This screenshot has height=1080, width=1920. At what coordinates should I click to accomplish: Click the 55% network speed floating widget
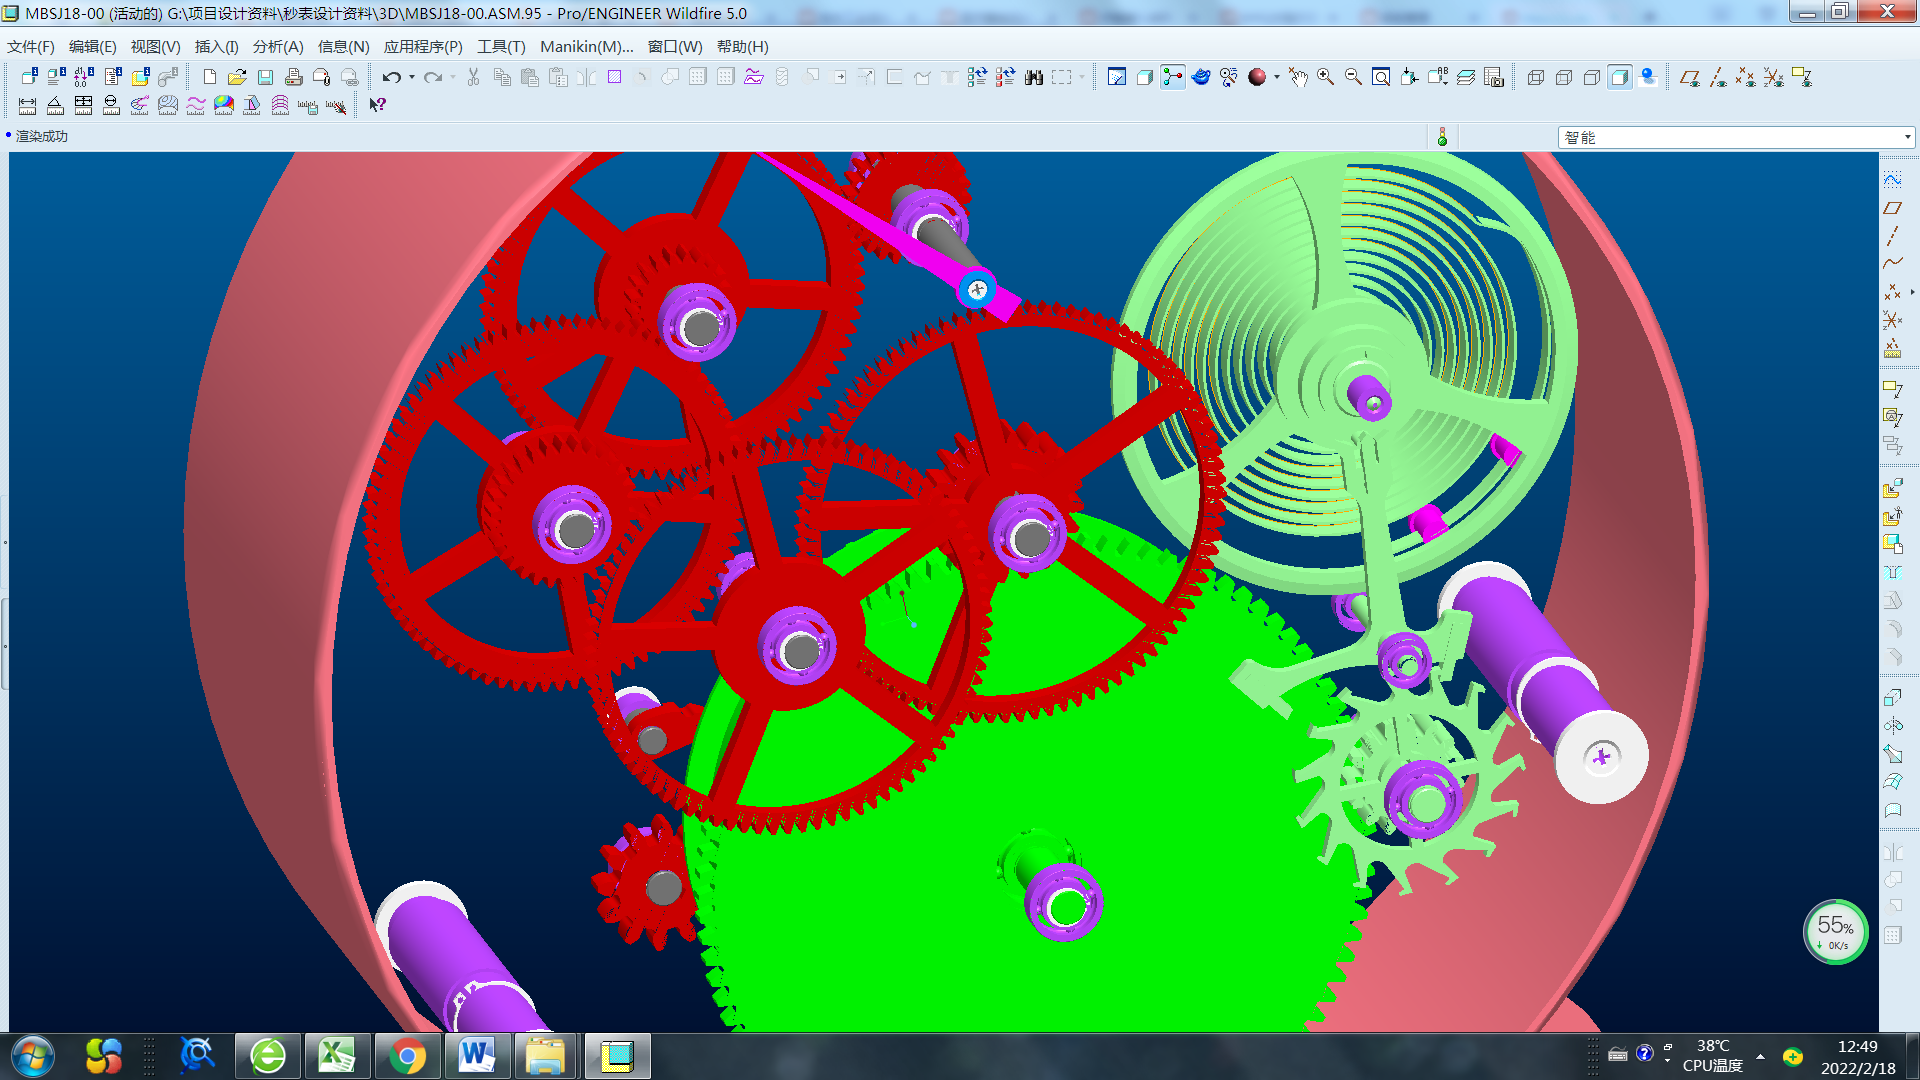pyautogui.click(x=1835, y=931)
